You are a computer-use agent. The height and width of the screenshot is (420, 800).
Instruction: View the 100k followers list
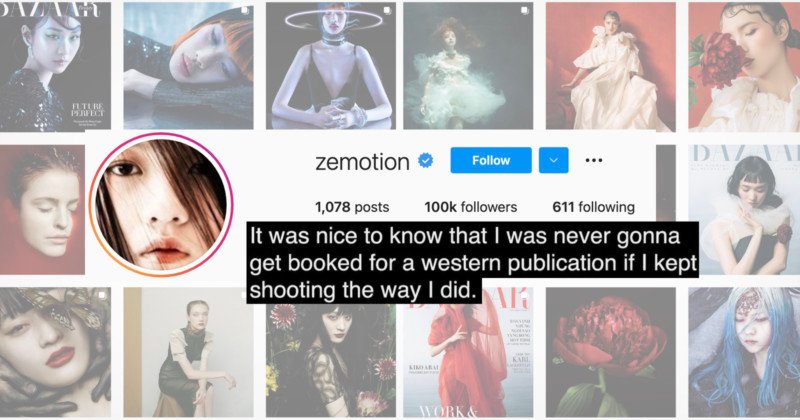[x=470, y=207]
